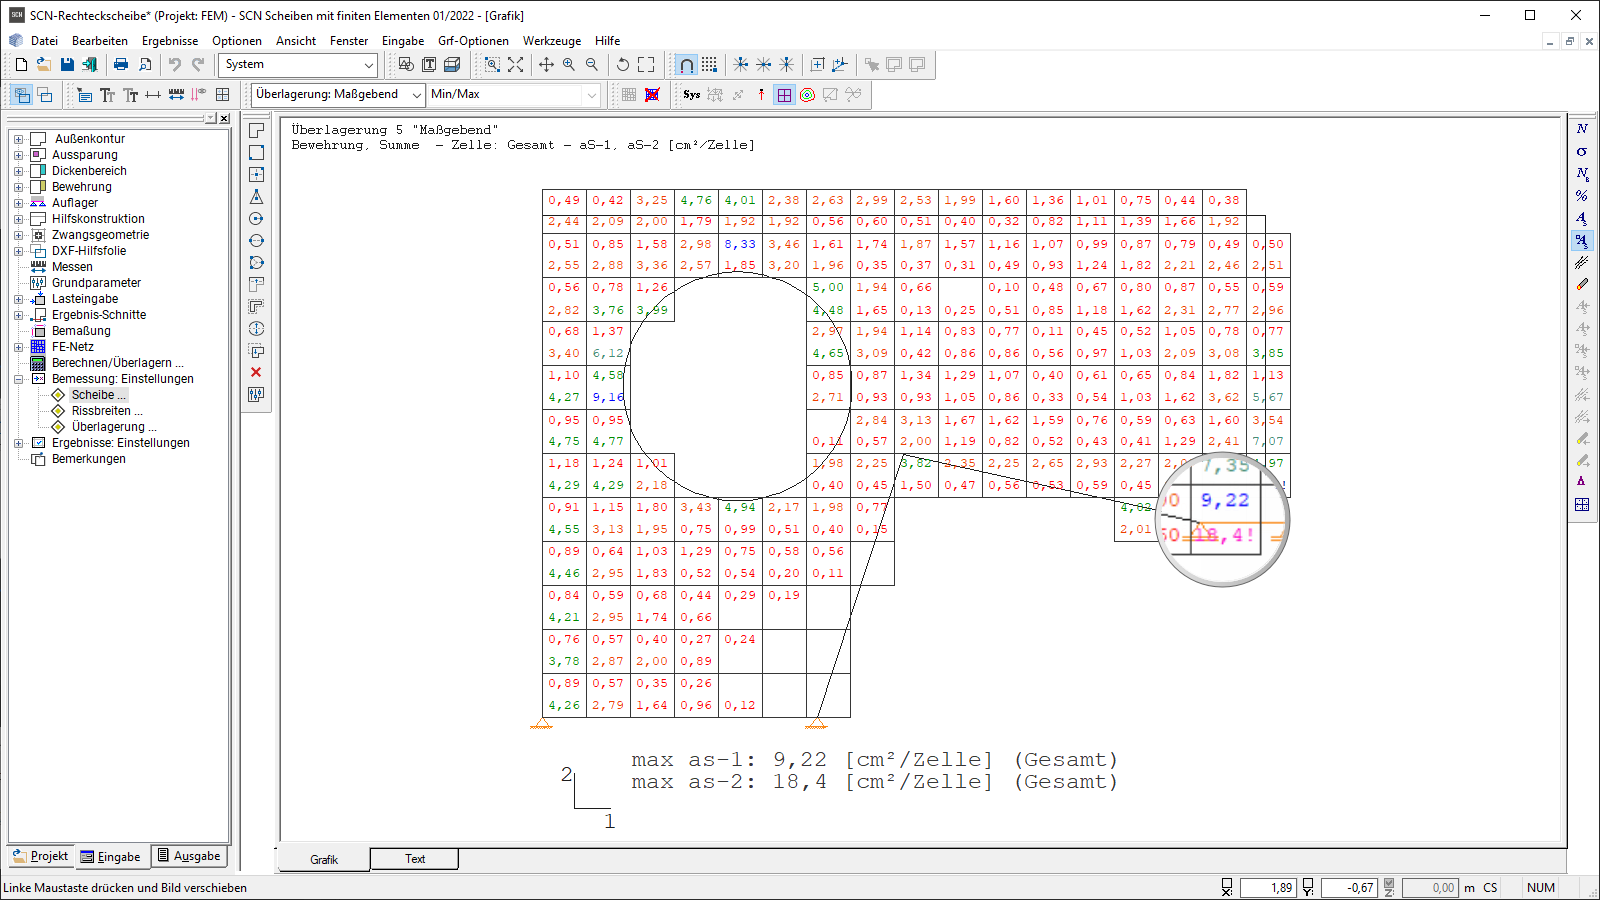
Task: Toggle the cell grid display button
Action: click(x=784, y=94)
